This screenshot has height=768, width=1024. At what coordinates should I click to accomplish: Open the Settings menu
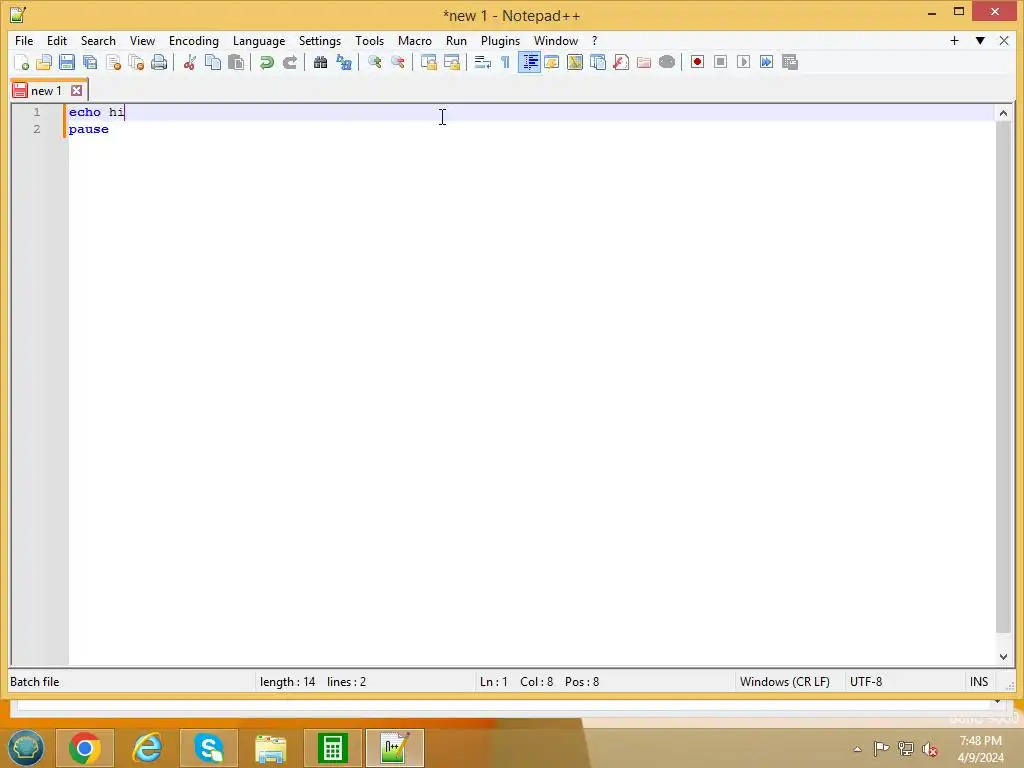click(x=320, y=40)
